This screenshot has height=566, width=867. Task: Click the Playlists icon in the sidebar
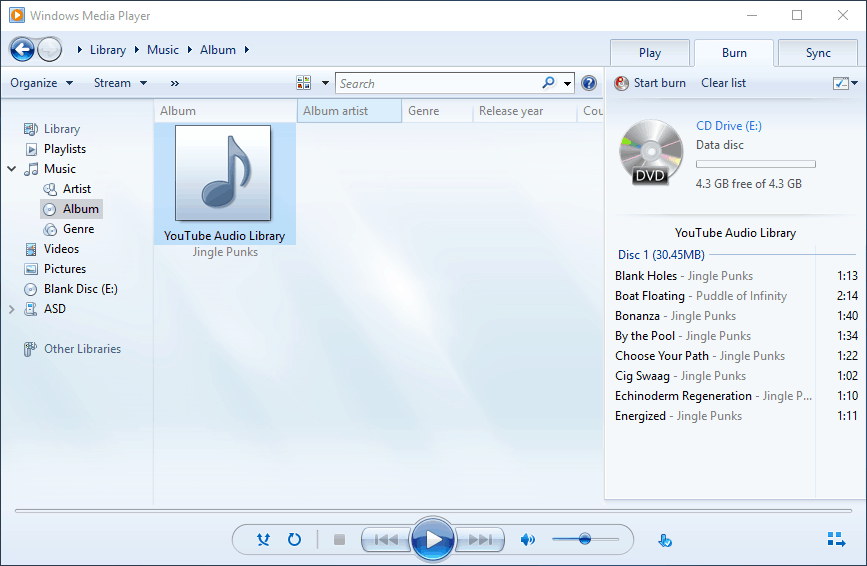[32, 149]
